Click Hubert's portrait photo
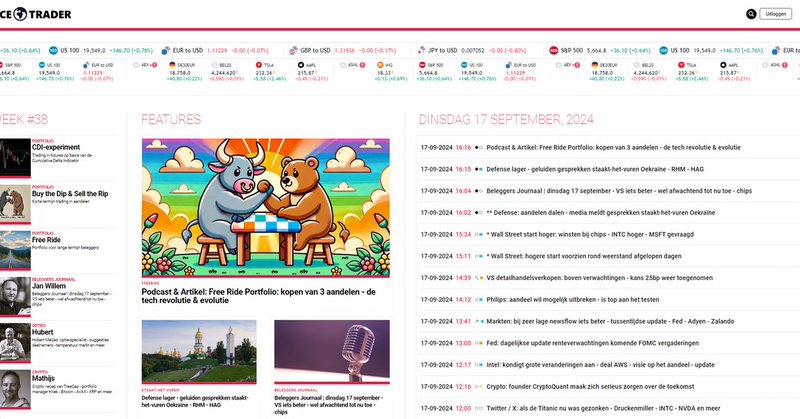800x419 pixels. (15, 342)
